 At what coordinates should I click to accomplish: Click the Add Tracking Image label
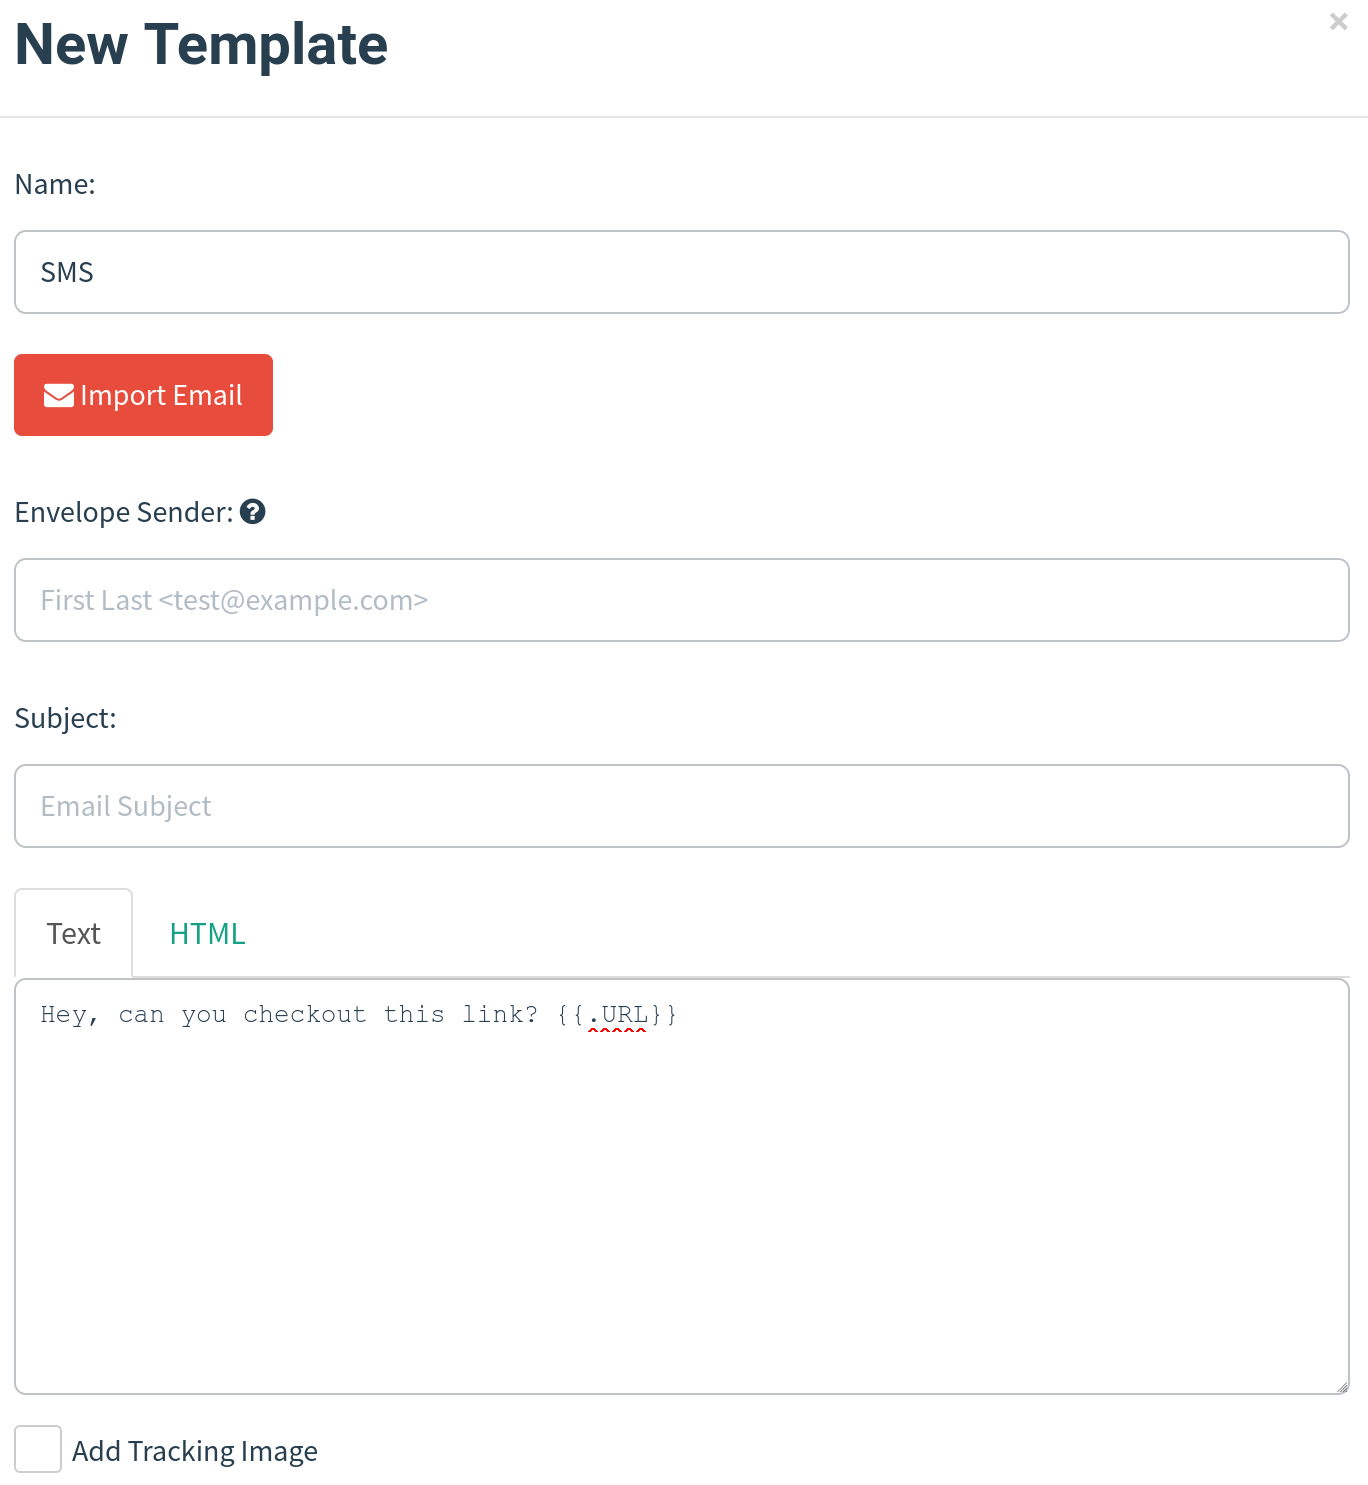click(196, 1449)
